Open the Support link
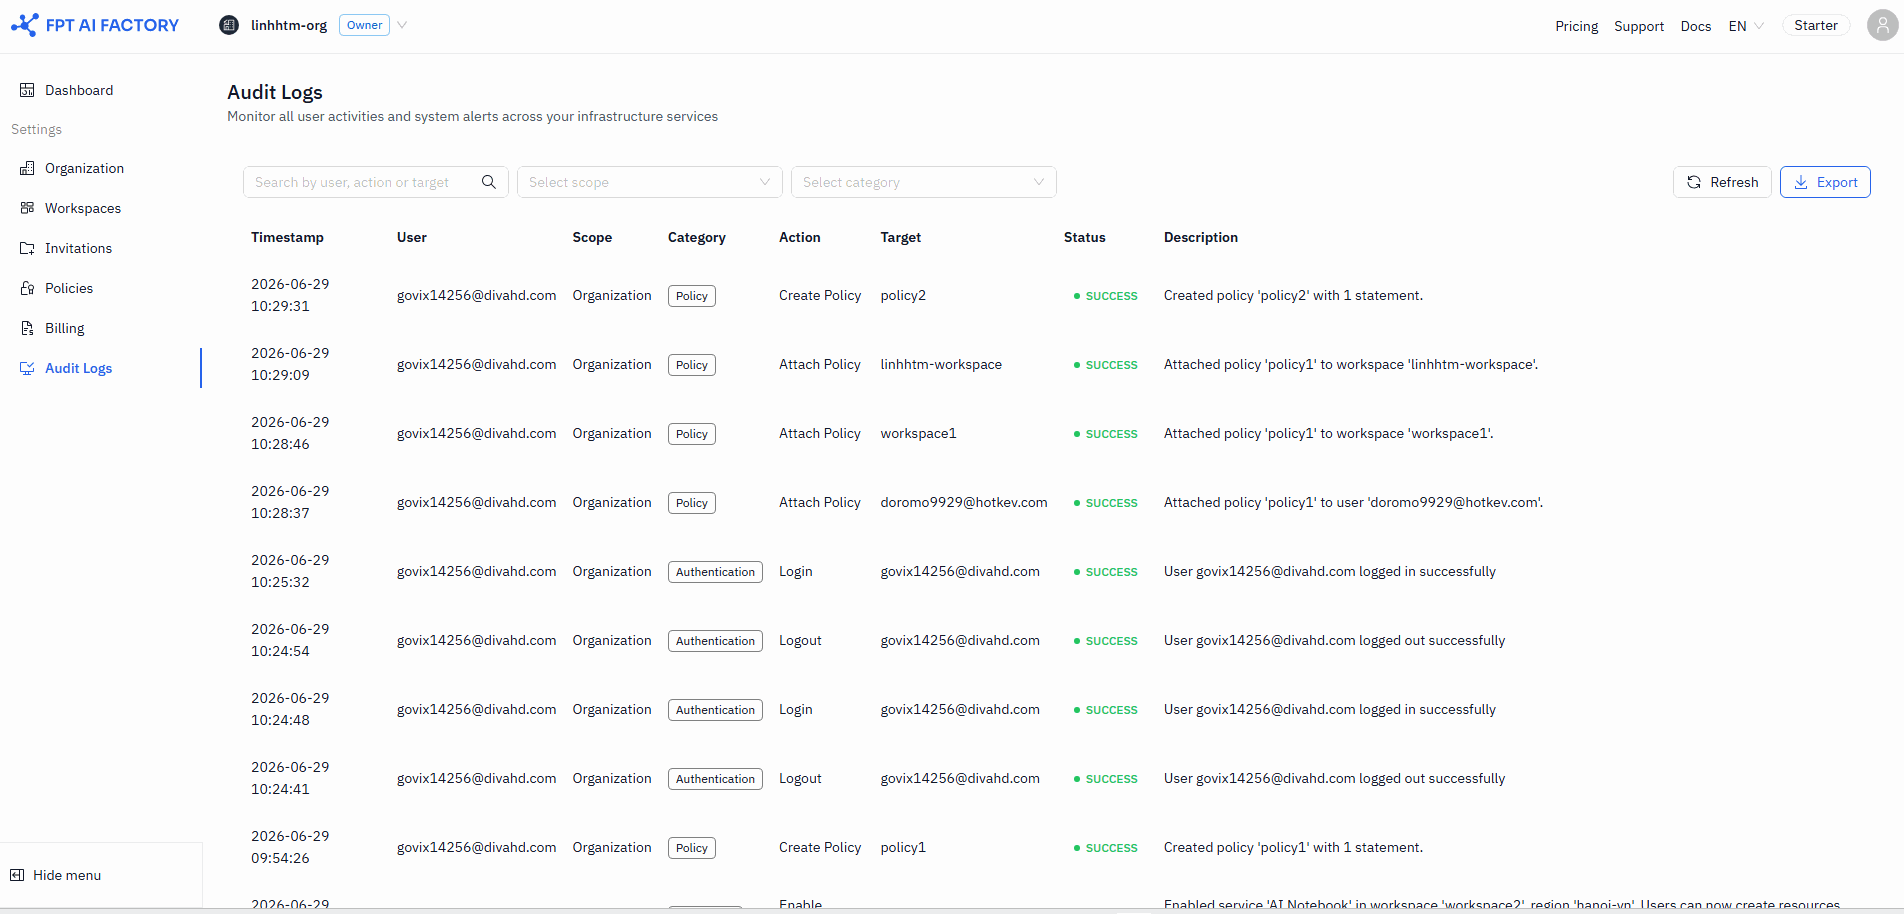Image resolution: width=1904 pixels, height=914 pixels. pyautogui.click(x=1639, y=26)
